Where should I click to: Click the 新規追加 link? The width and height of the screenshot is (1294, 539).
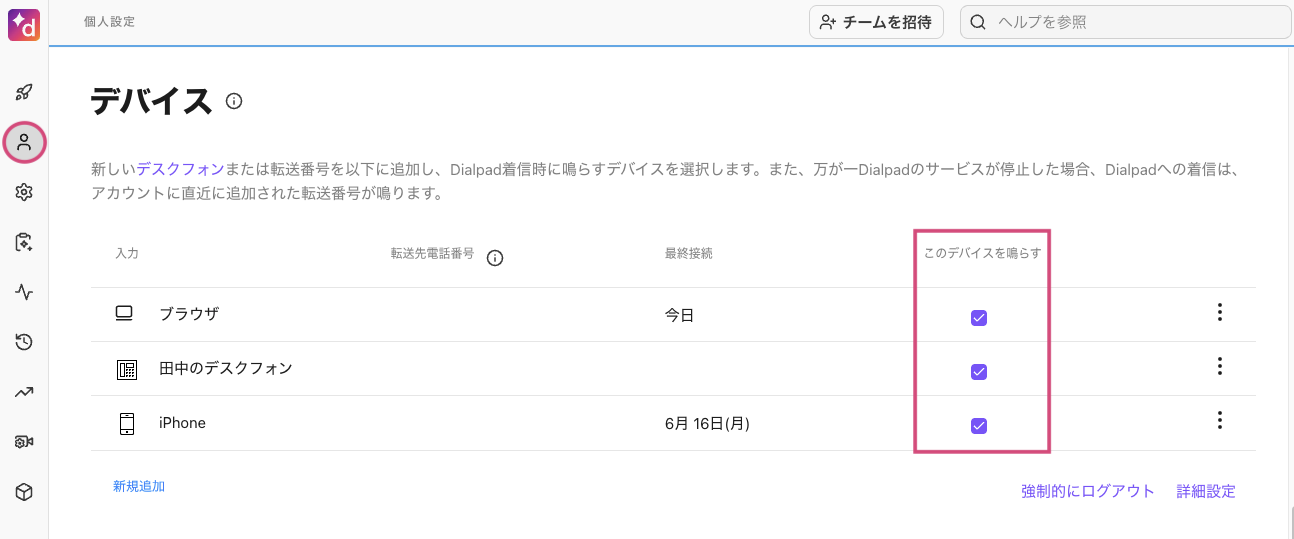139,487
